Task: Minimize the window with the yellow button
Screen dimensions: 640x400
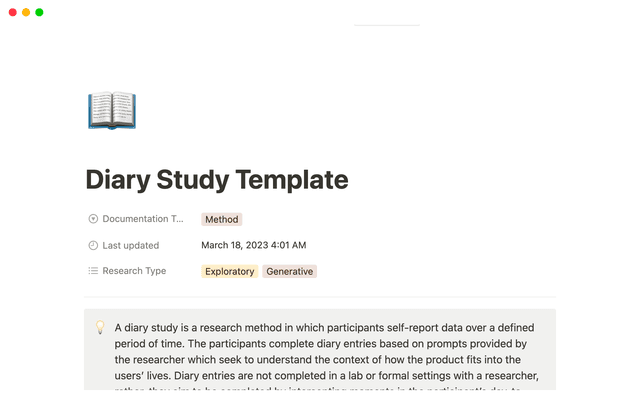Action: 26,12
